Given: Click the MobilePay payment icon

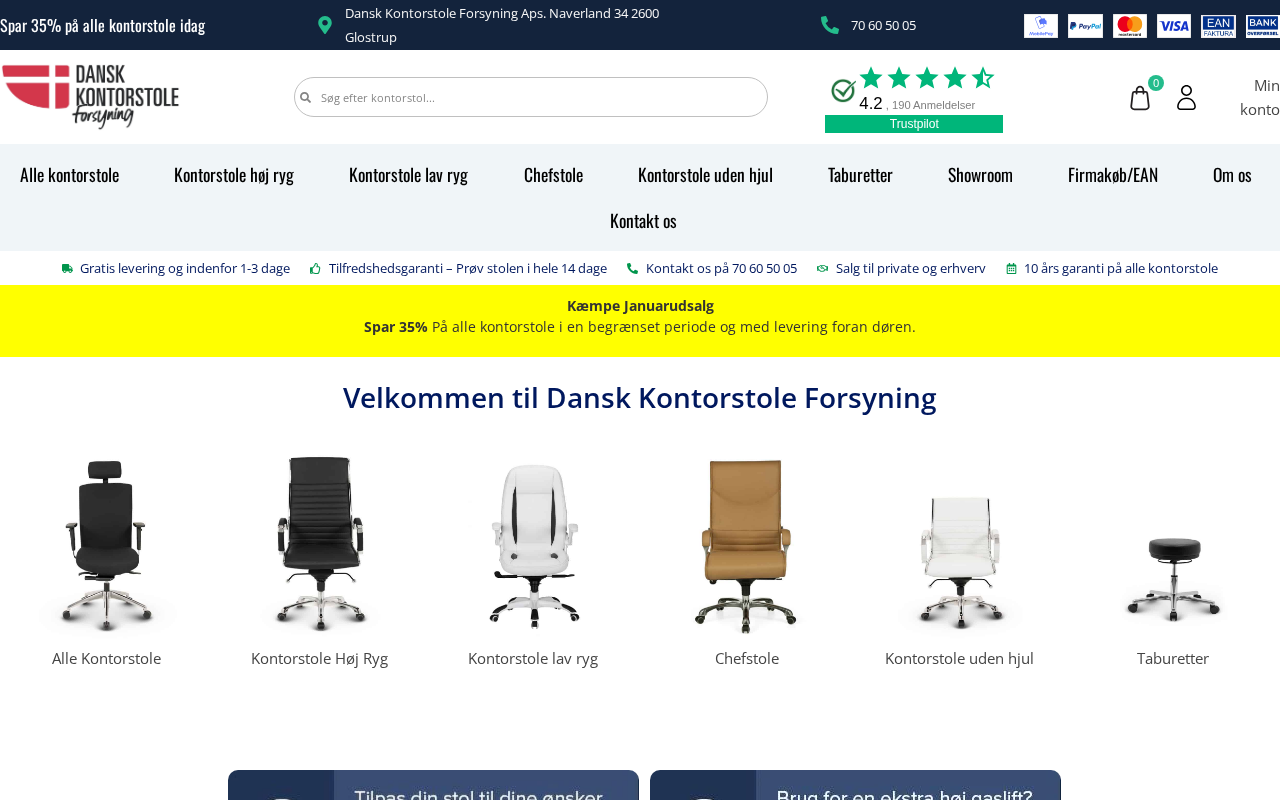Looking at the screenshot, I should tap(1041, 26).
